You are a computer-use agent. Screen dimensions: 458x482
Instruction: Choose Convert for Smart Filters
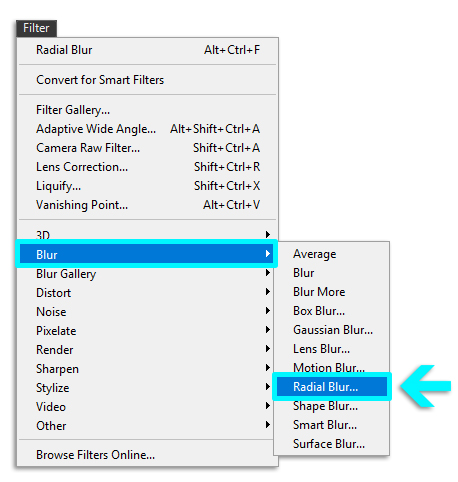click(x=148, y=80)
